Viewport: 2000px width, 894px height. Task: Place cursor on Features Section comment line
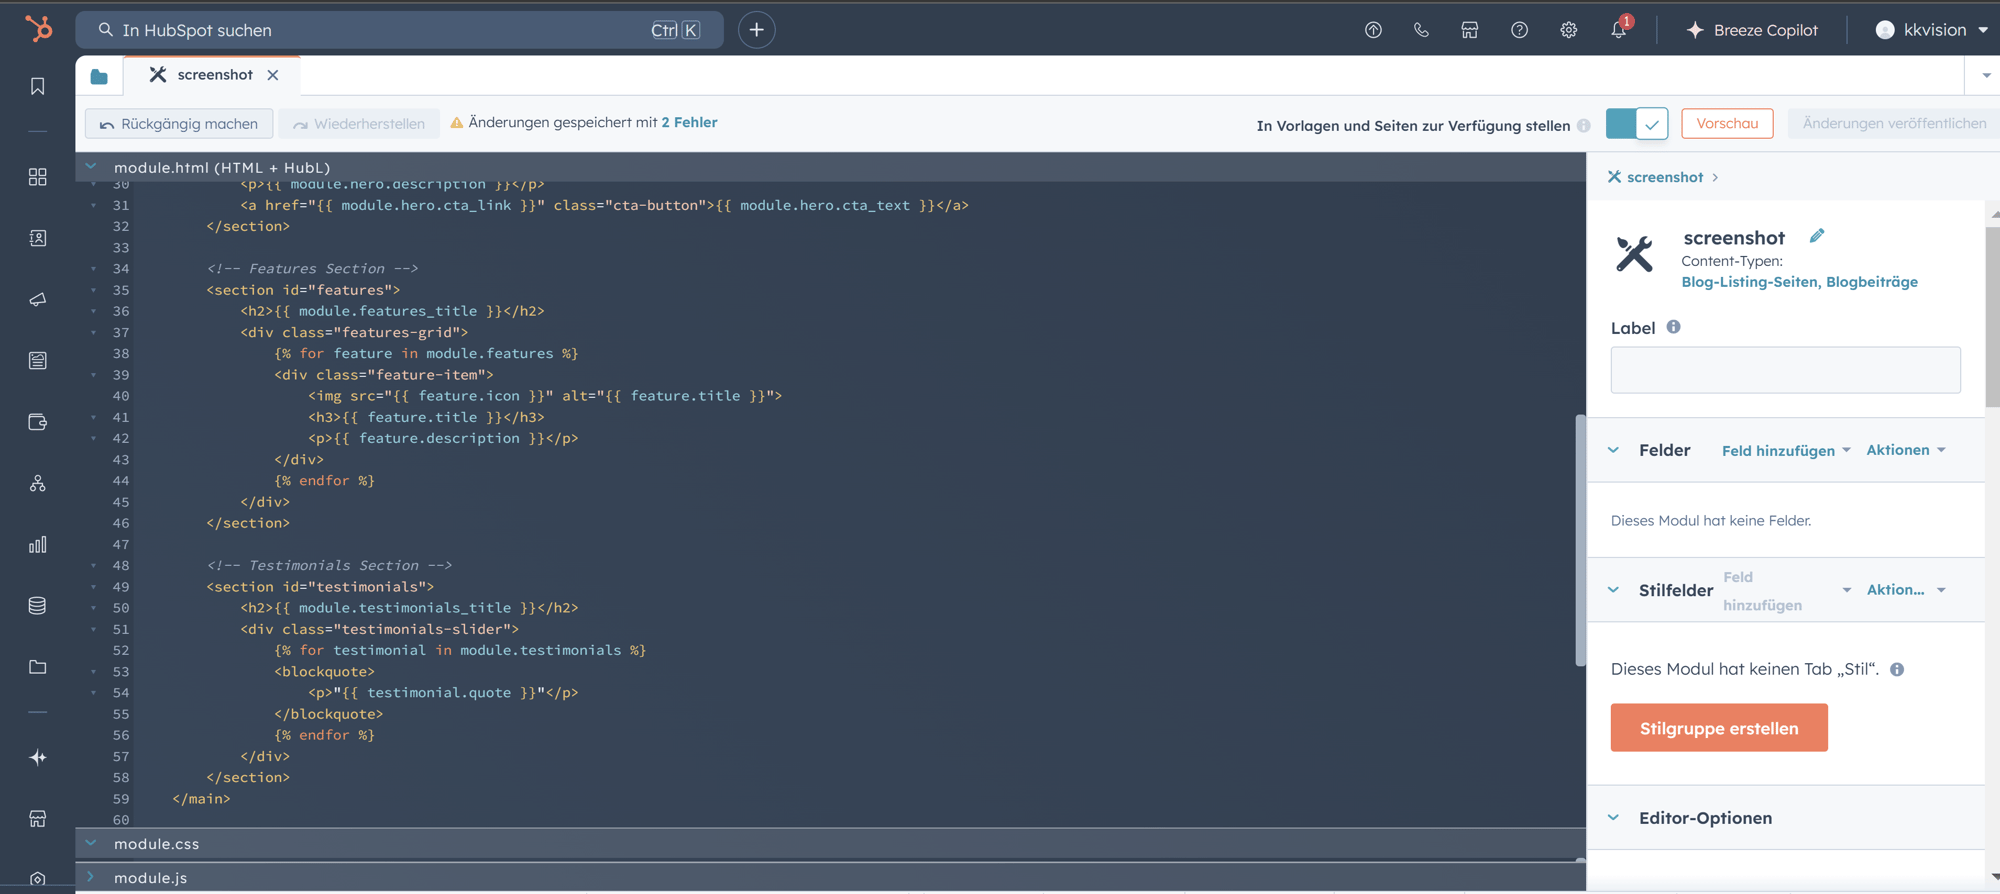pyautogui.click(x=312, y=268)
